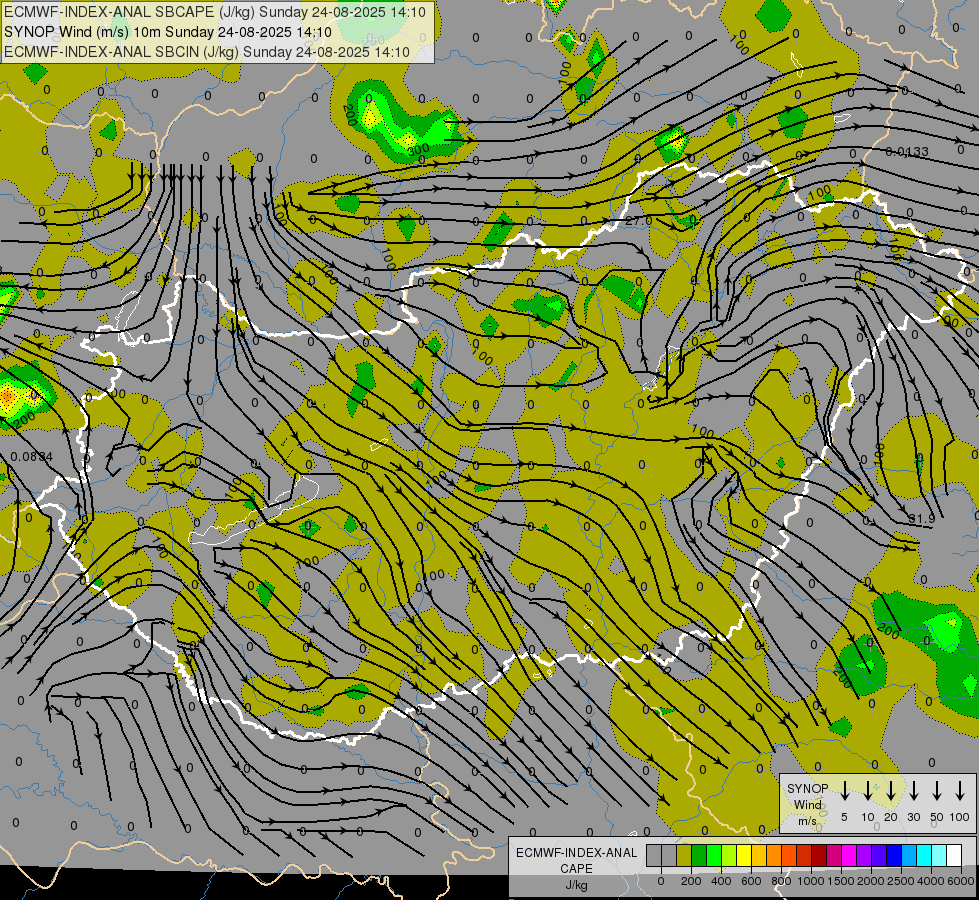
Task: Click the 50 speed label in wind legend
Action: coord(937,817)
